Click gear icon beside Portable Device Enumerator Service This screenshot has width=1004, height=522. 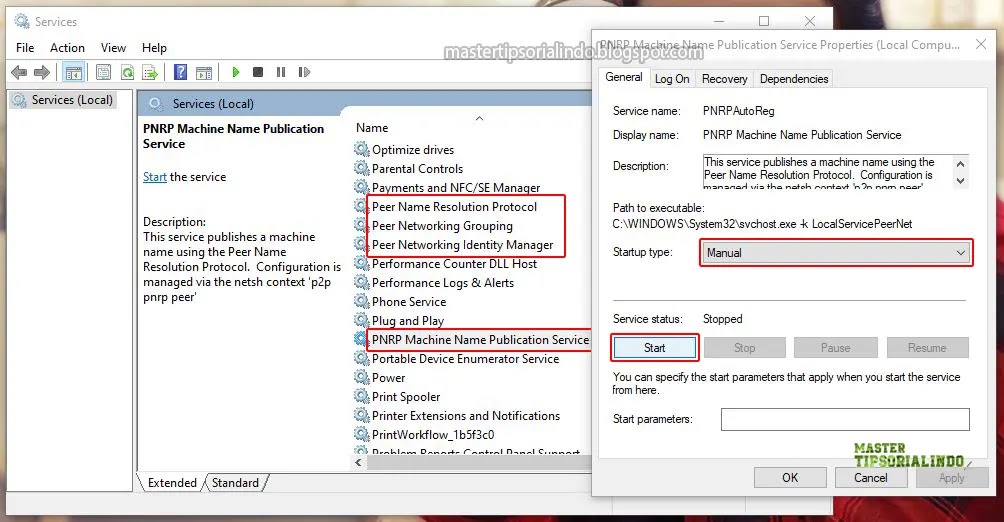pyautogui.click(x=362, y=358)
